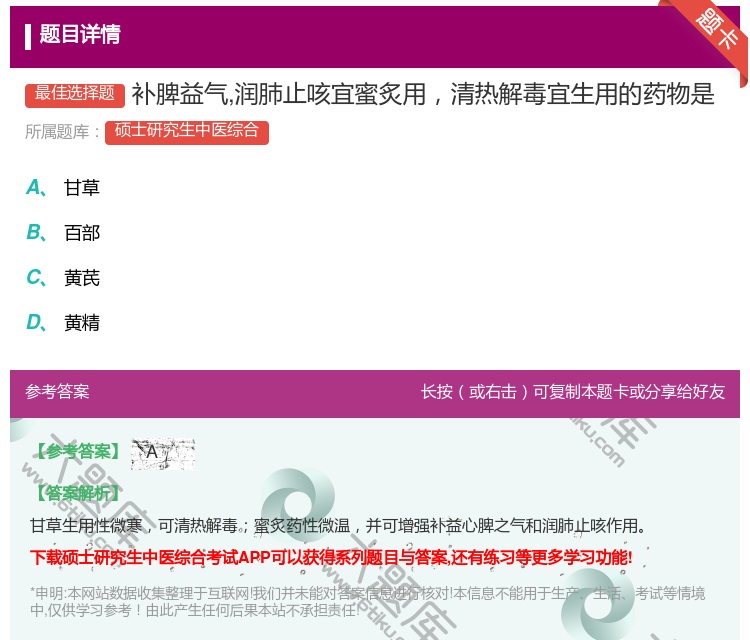
Task: Select answer option C 黄芪
Action: click(x=63, y=277)
